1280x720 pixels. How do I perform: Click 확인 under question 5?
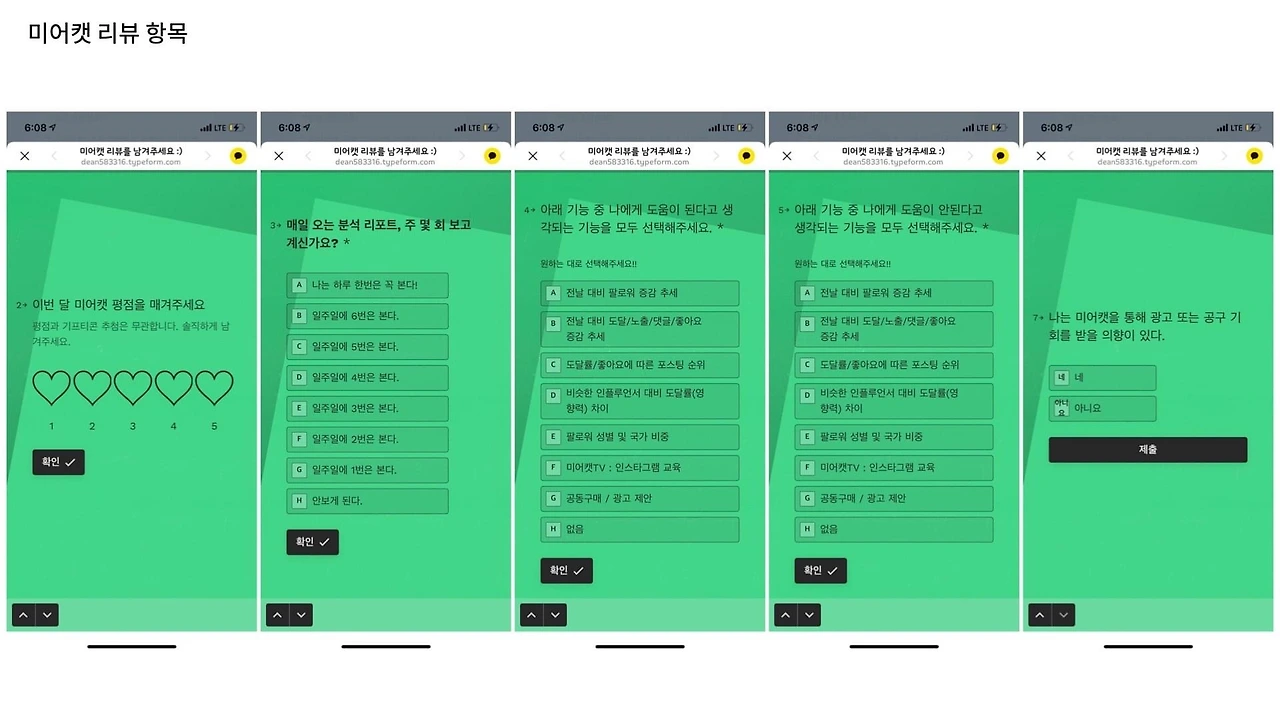(x=821, y=571)
